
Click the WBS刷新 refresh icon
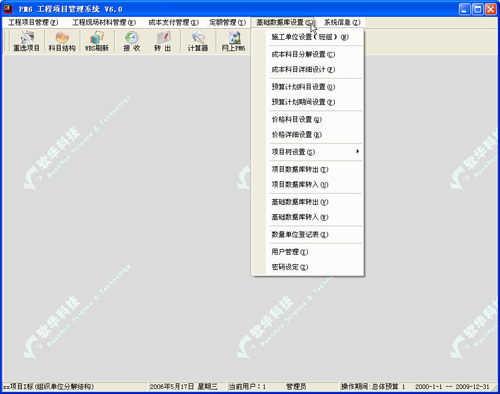(97, 41)
